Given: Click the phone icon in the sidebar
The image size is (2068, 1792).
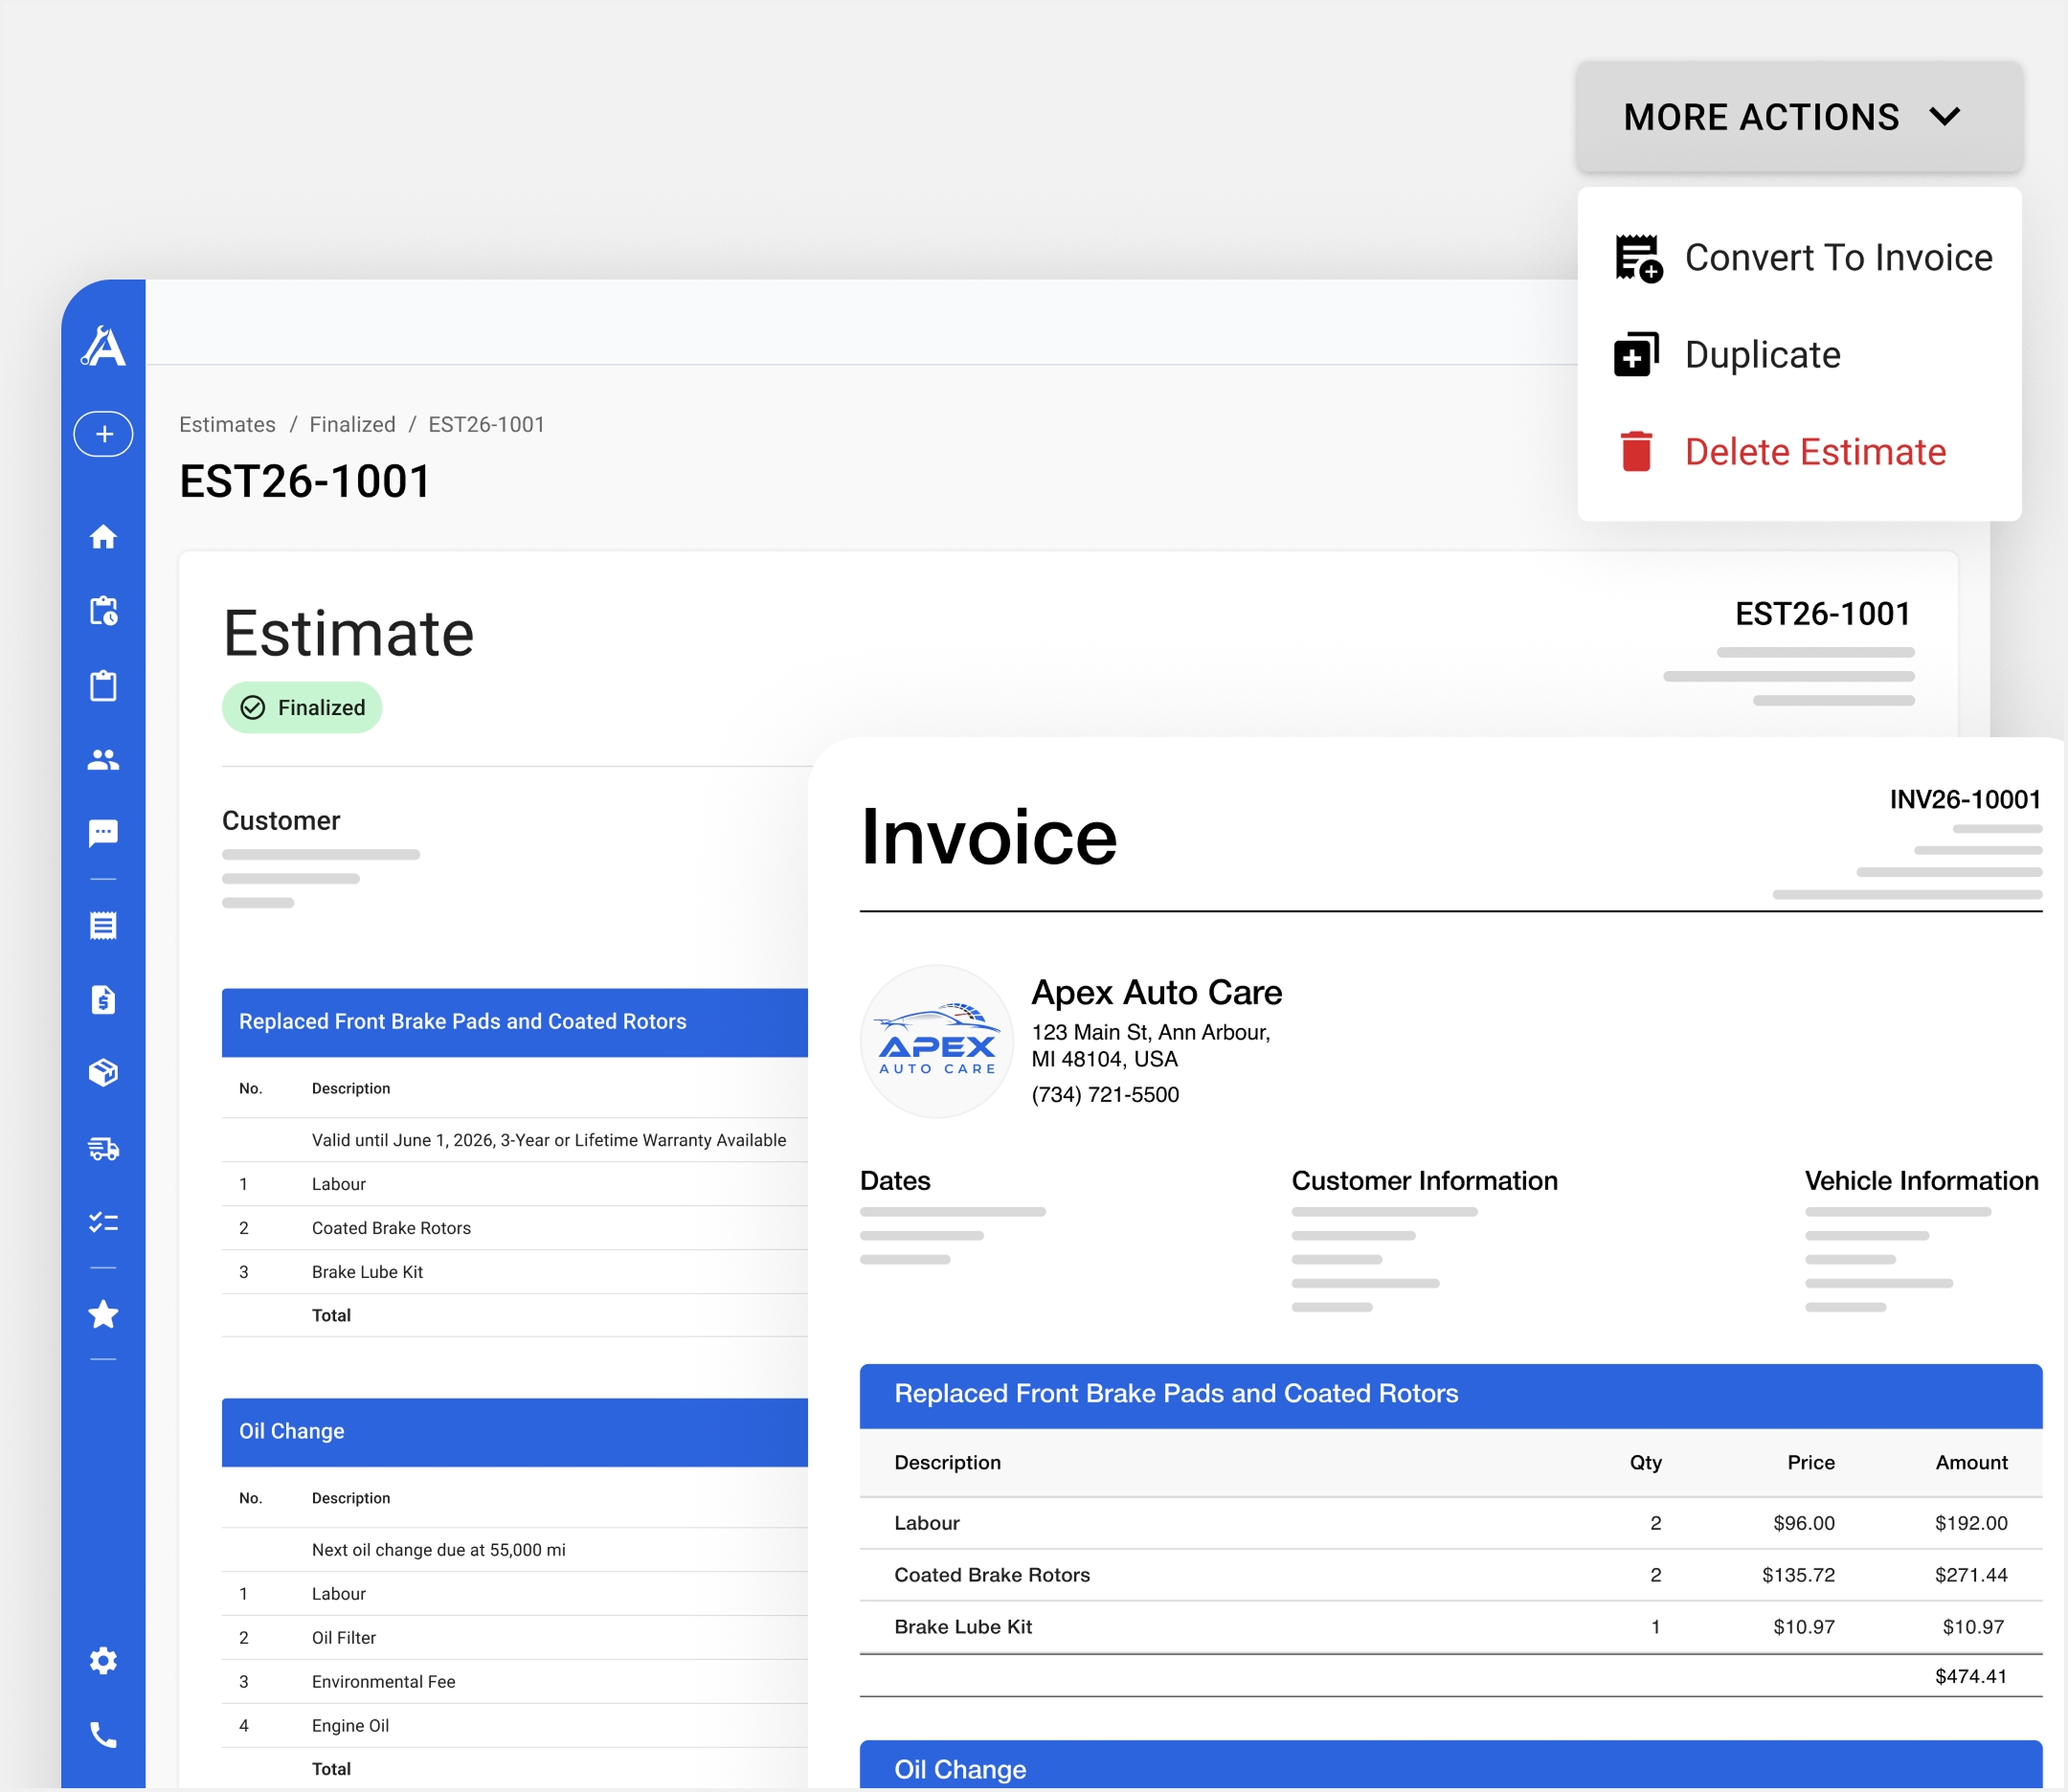Looking at the screenshot, I should pyautogui.click(x=103, y=1735).
